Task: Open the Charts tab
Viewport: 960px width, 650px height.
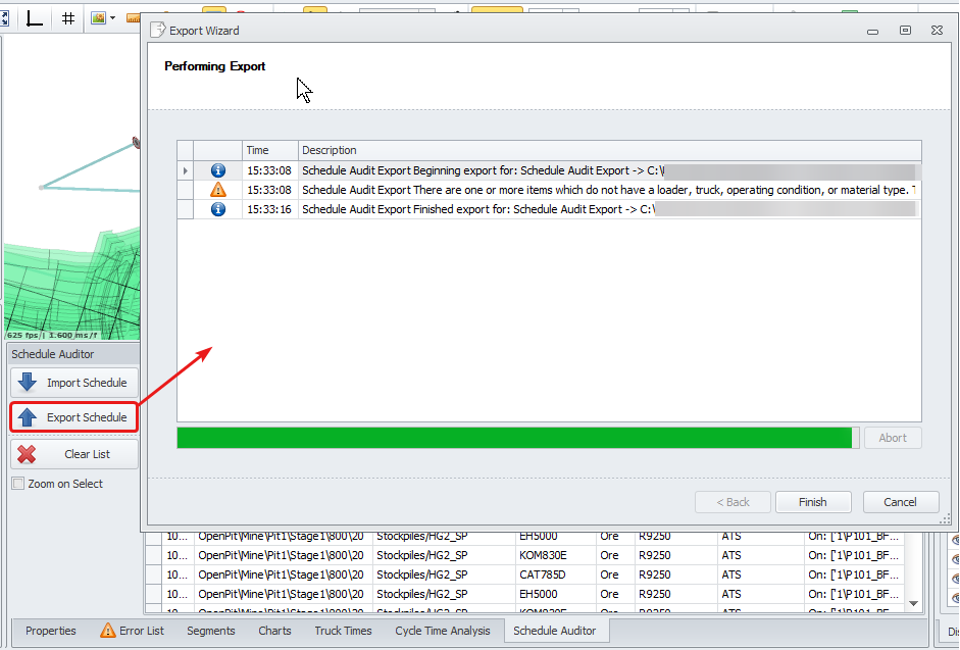Action: (275, 630)
